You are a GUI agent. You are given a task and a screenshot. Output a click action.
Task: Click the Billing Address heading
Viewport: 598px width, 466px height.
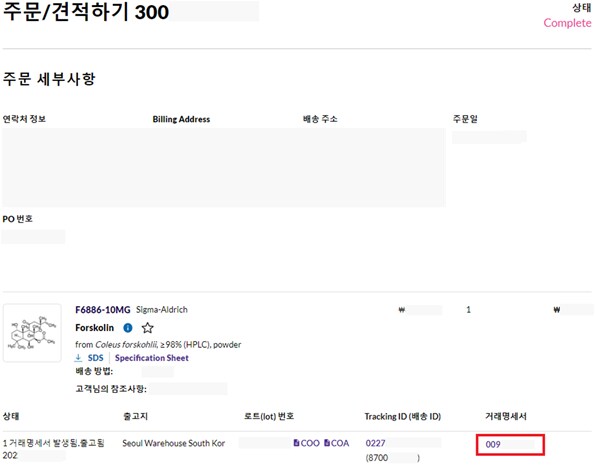pos(181,119)
